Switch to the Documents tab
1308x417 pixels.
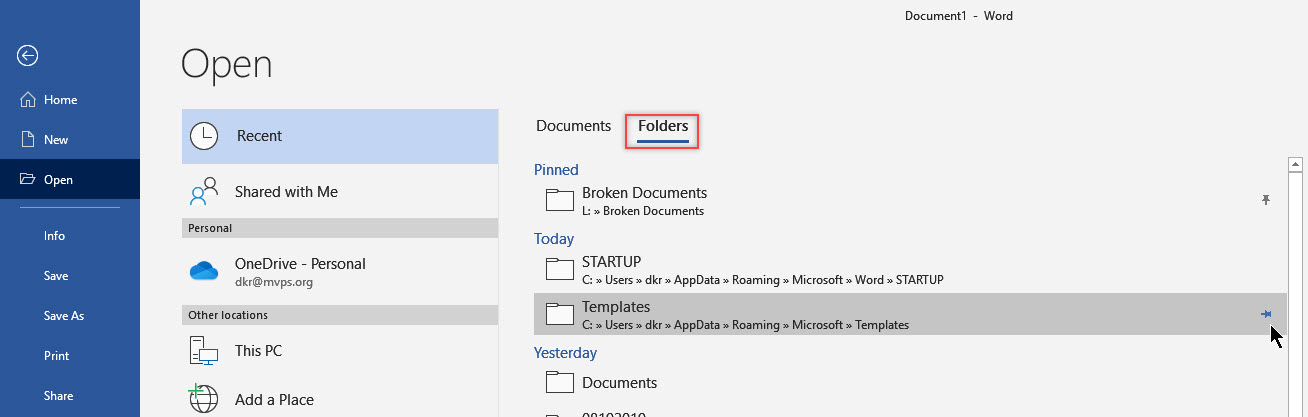[x=573, y=126]
